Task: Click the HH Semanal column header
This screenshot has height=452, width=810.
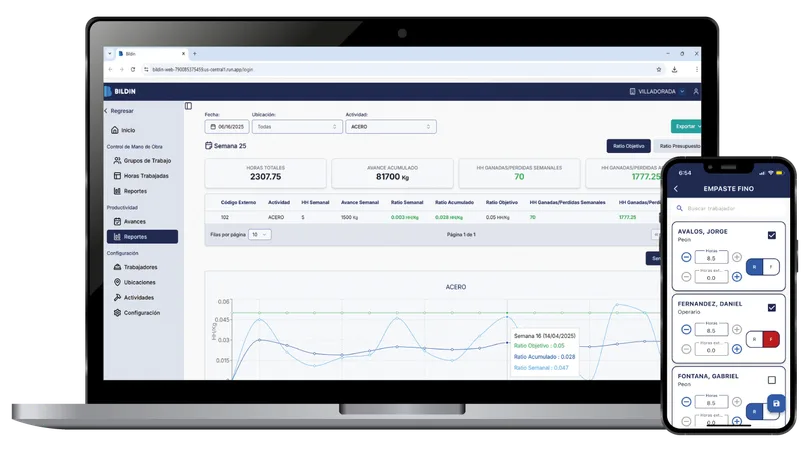Action: (315, 202)
